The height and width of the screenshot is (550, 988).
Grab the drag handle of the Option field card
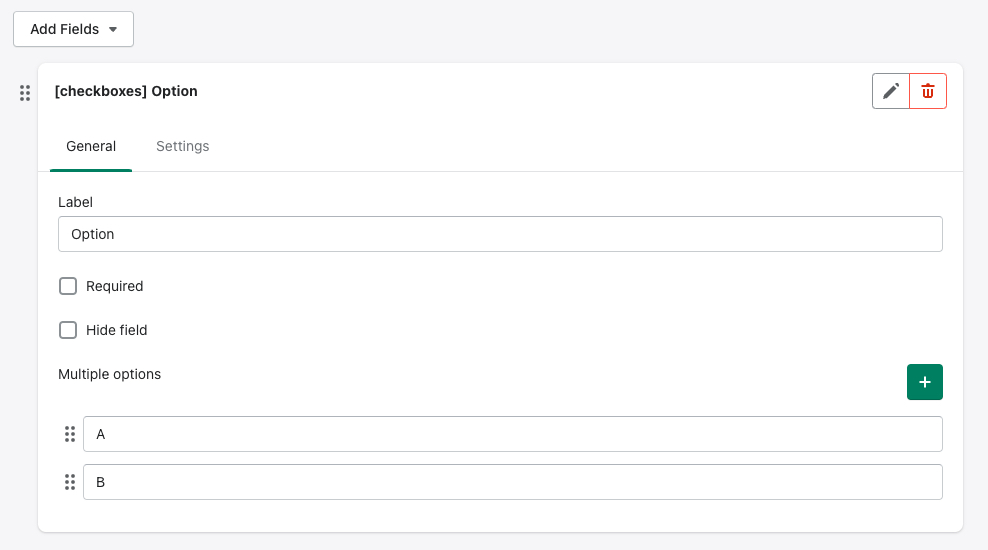pos(25,93)
